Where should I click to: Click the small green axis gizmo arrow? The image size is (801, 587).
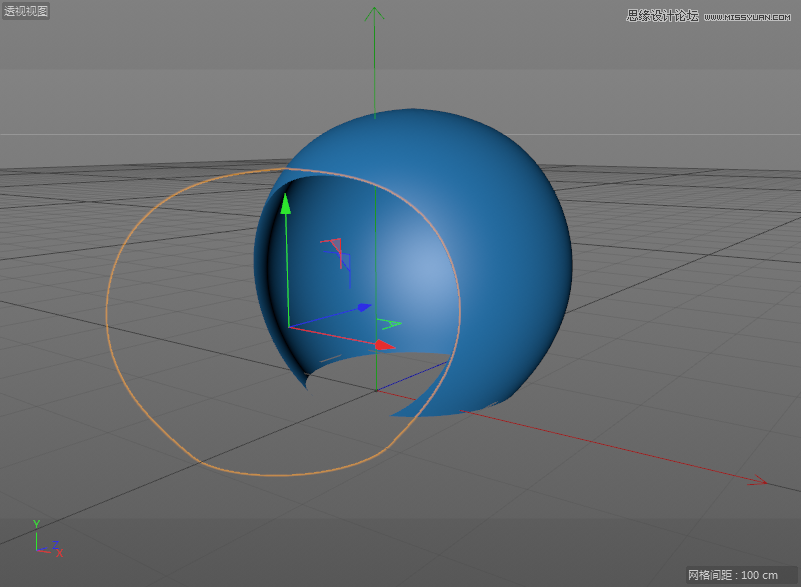click(x=388, y=322)
